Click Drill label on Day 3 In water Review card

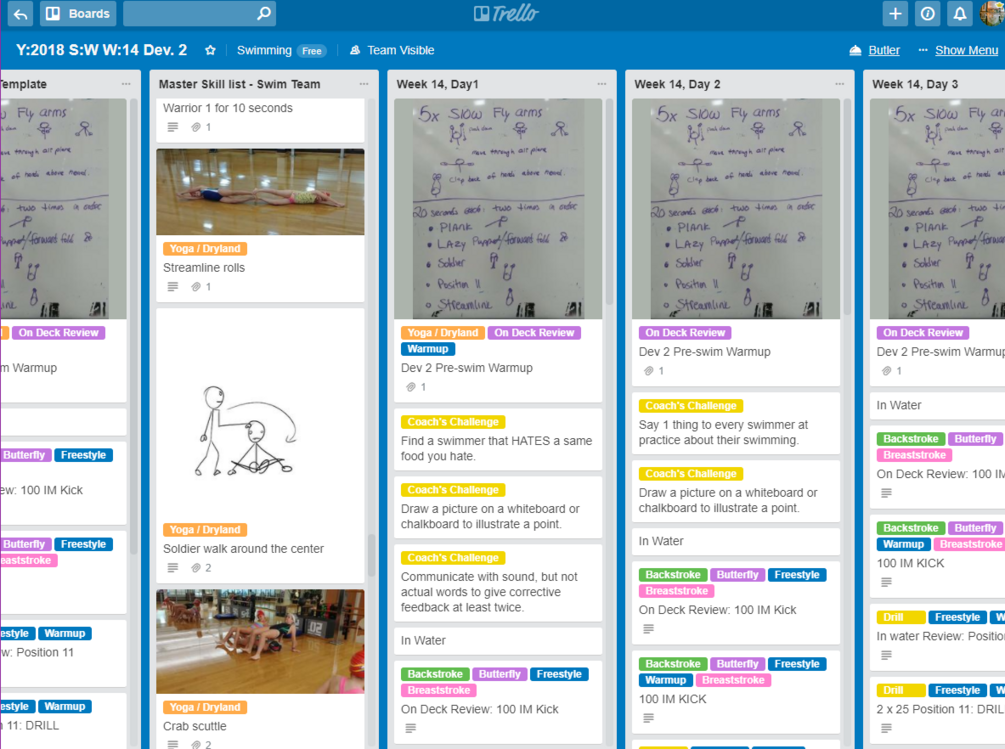coord(901,617)
